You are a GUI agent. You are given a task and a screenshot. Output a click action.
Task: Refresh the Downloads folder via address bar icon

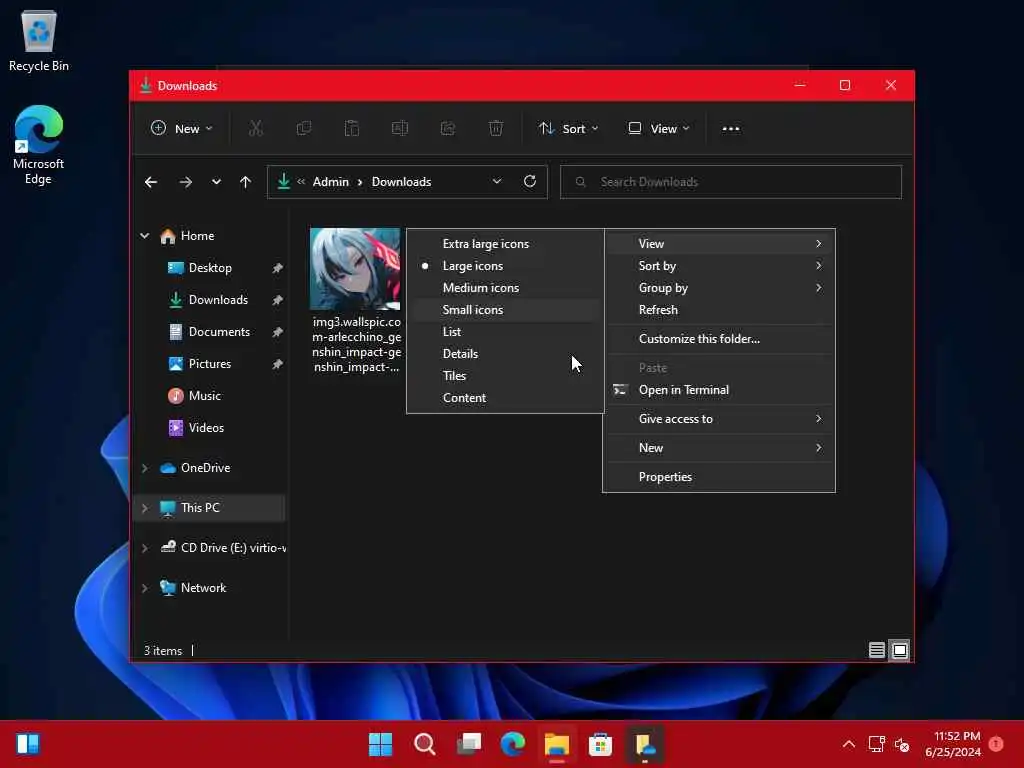[530, 182]
